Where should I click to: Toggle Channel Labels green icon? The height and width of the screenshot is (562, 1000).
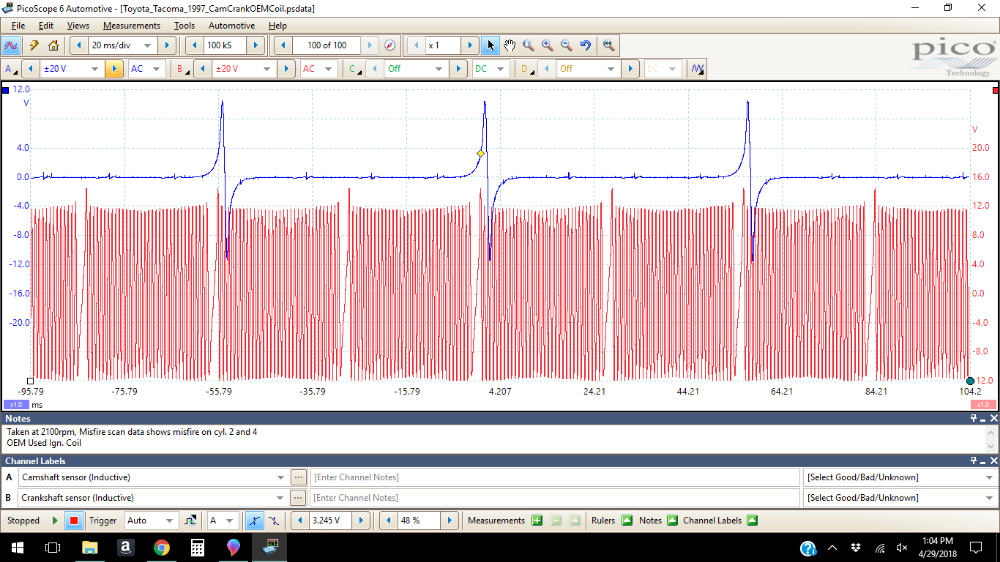753,521
